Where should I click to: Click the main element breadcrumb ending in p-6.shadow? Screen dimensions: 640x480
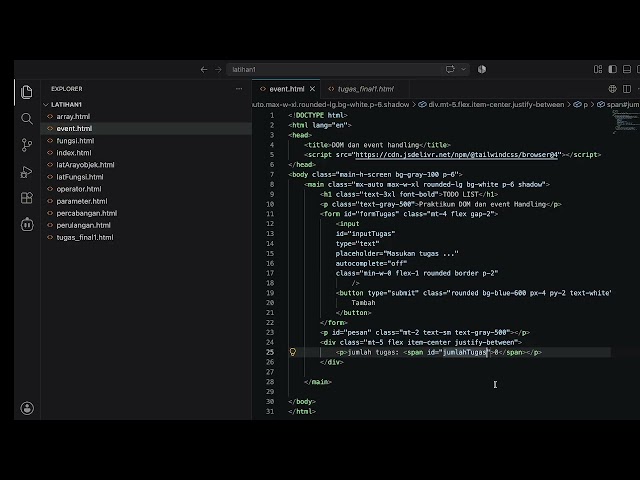click(331, 105)
